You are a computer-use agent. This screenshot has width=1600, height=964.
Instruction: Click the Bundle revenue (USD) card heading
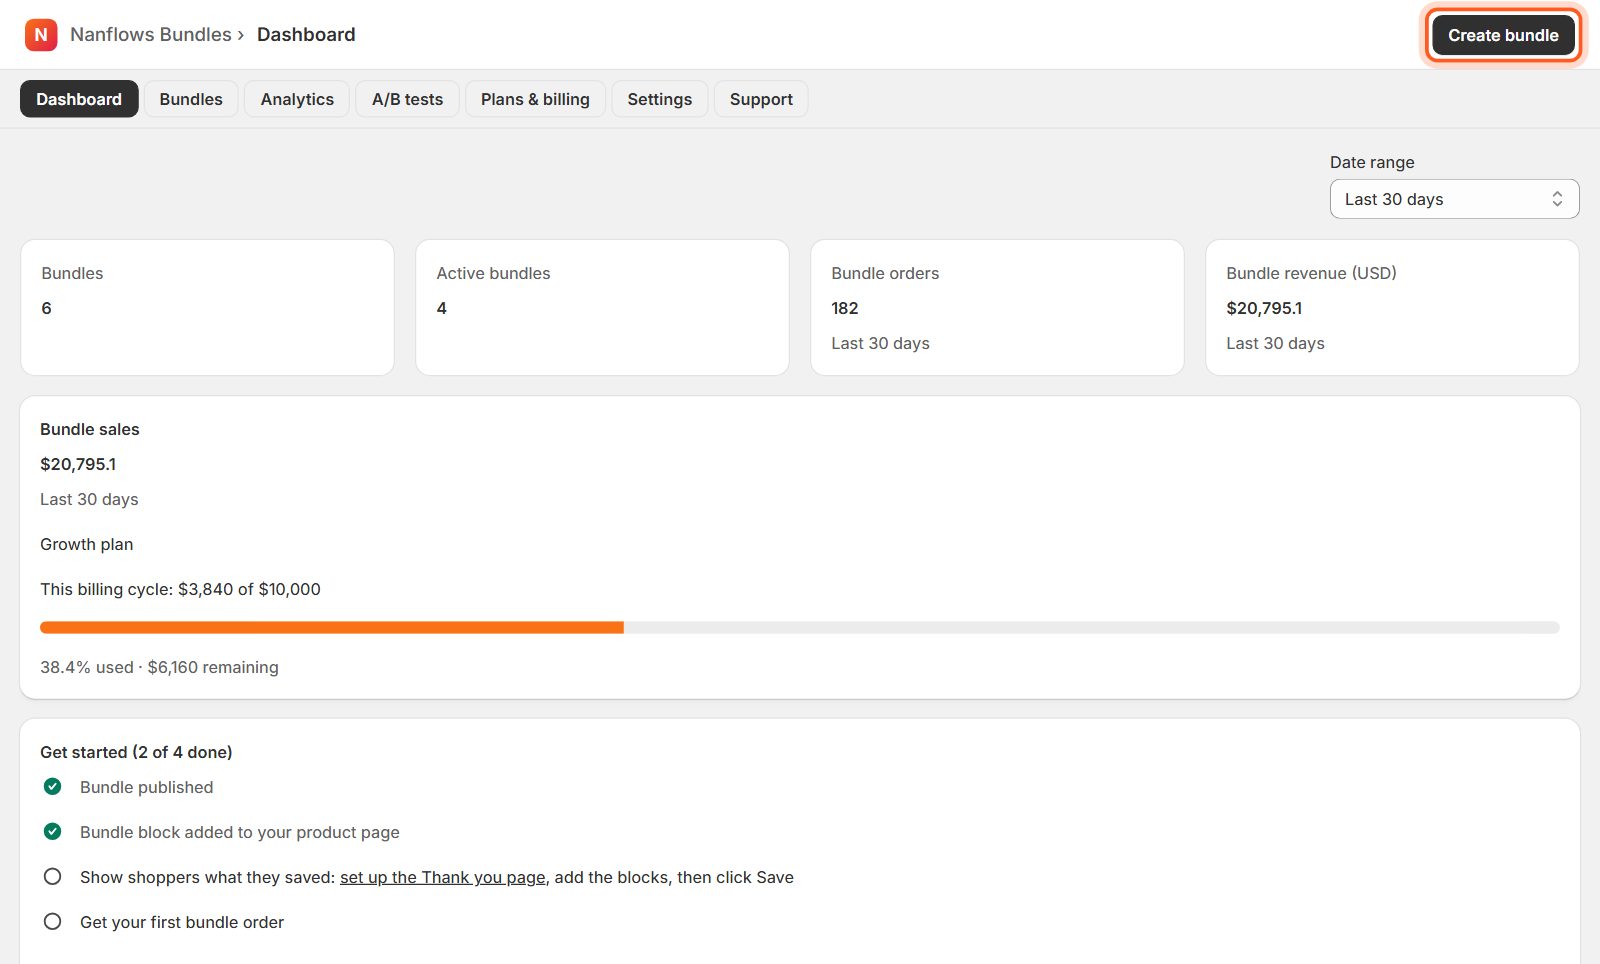[x=1311, y=273]
